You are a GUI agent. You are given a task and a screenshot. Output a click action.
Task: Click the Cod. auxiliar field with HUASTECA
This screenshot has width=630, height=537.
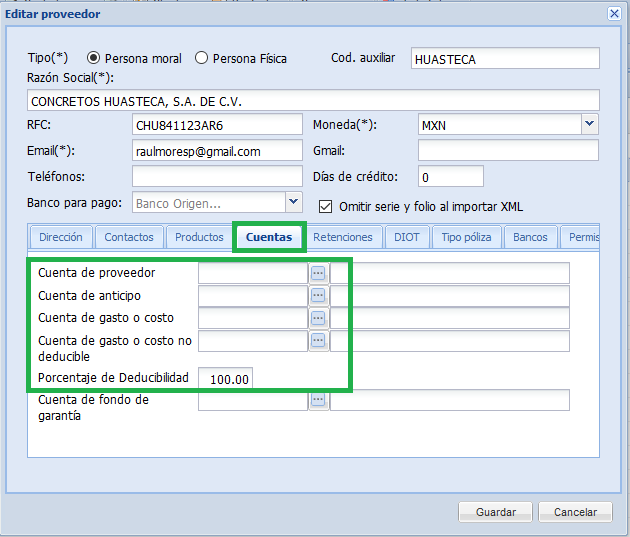[x=505, y=59]
